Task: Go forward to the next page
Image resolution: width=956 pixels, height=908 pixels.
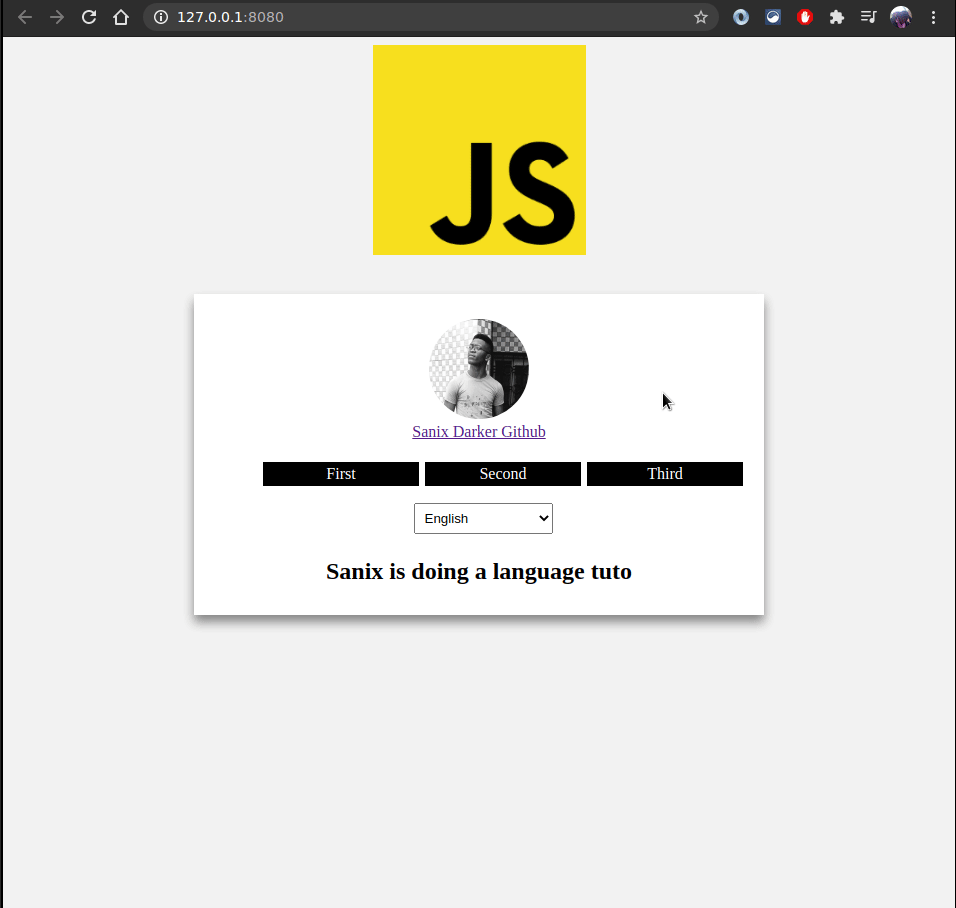Action: click(57, 17)
